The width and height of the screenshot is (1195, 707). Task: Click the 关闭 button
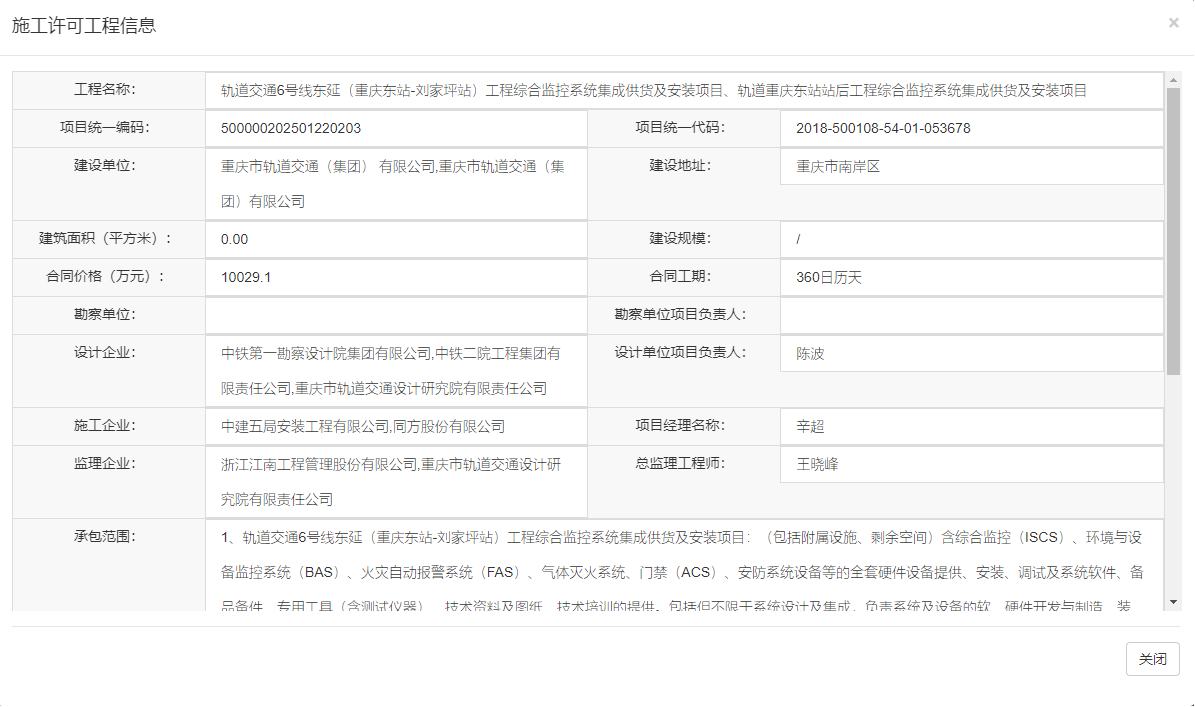click(1152, 659)
